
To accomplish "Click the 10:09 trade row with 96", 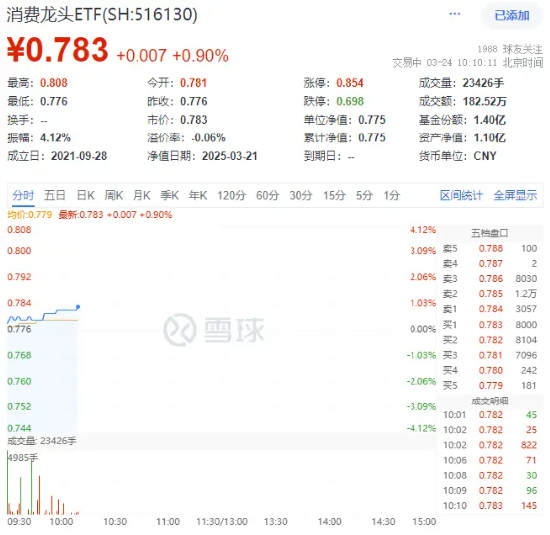I will point(490,490).
